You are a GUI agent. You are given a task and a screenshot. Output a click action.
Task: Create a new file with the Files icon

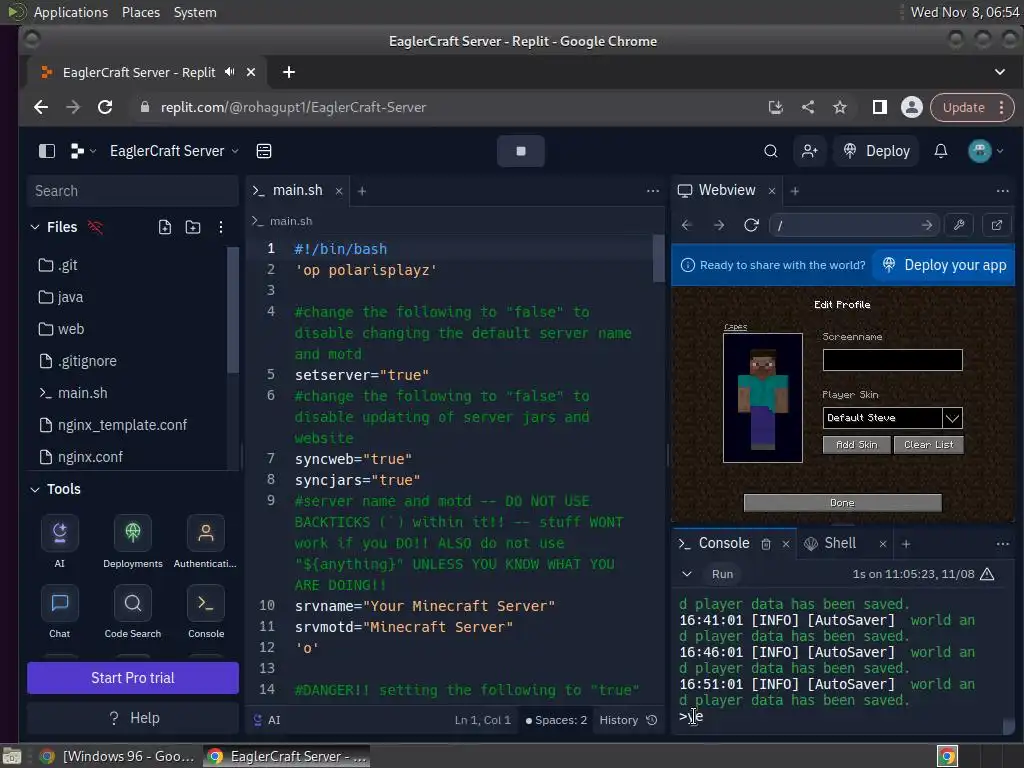[x=165, y=227]
